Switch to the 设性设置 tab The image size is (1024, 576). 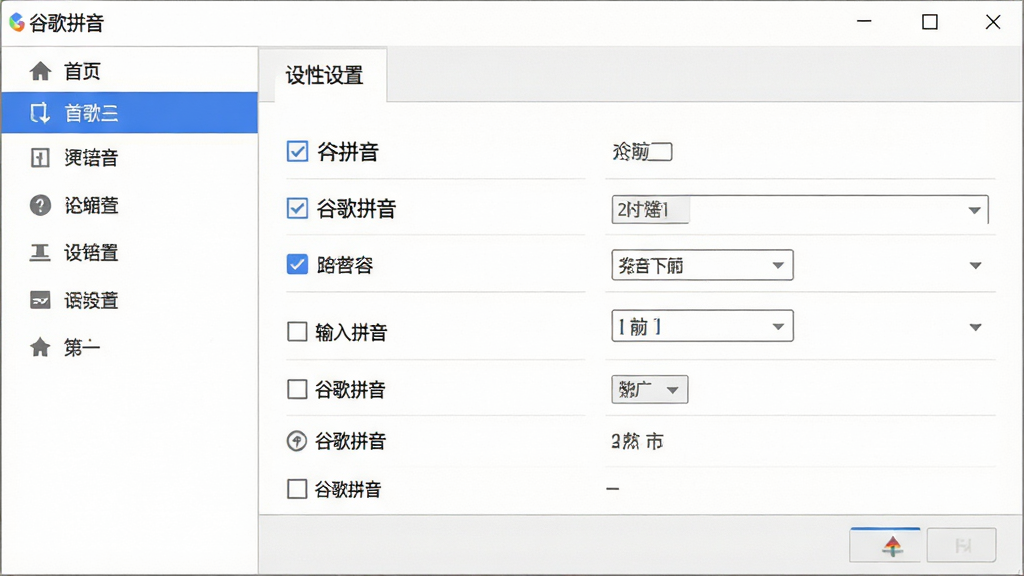pos(330,75)
